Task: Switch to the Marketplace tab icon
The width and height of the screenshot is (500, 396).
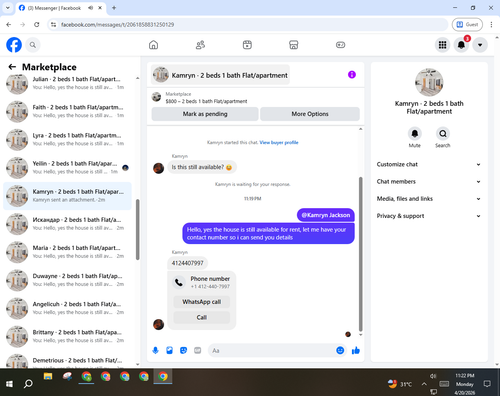Action: tap(294, 45)
